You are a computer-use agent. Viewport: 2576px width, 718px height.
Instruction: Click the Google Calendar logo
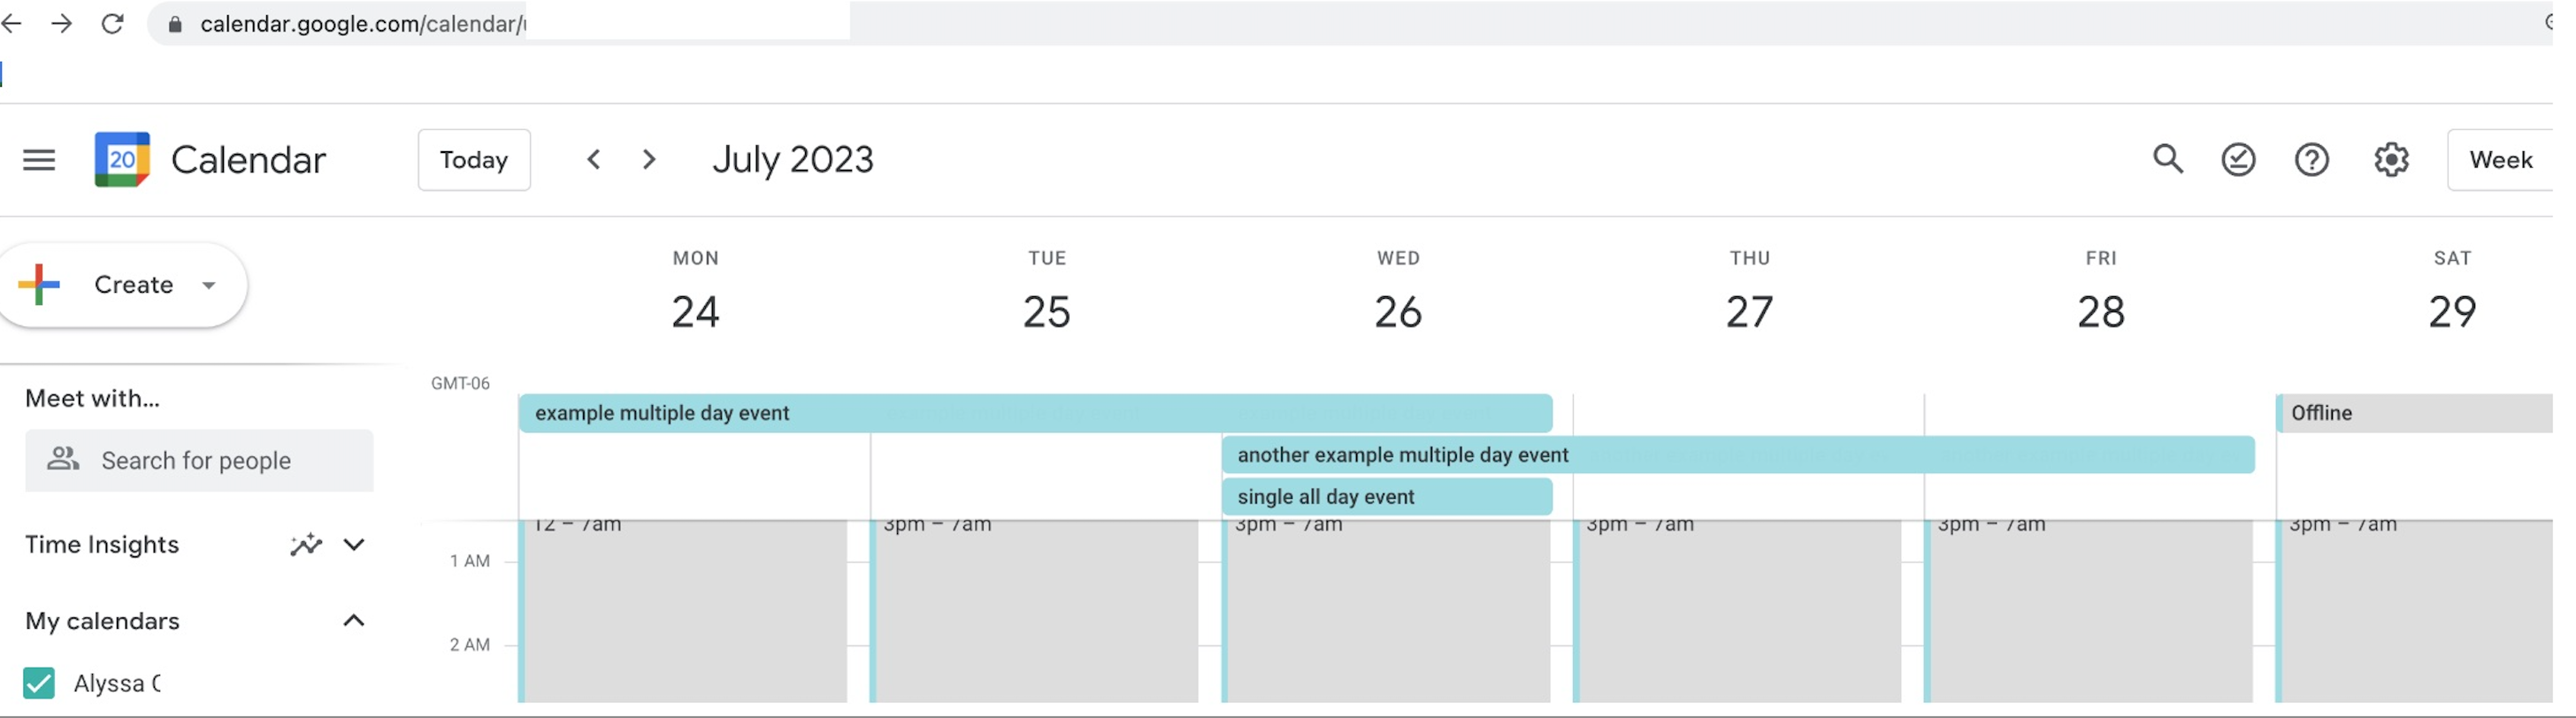[x=122, y=160]
